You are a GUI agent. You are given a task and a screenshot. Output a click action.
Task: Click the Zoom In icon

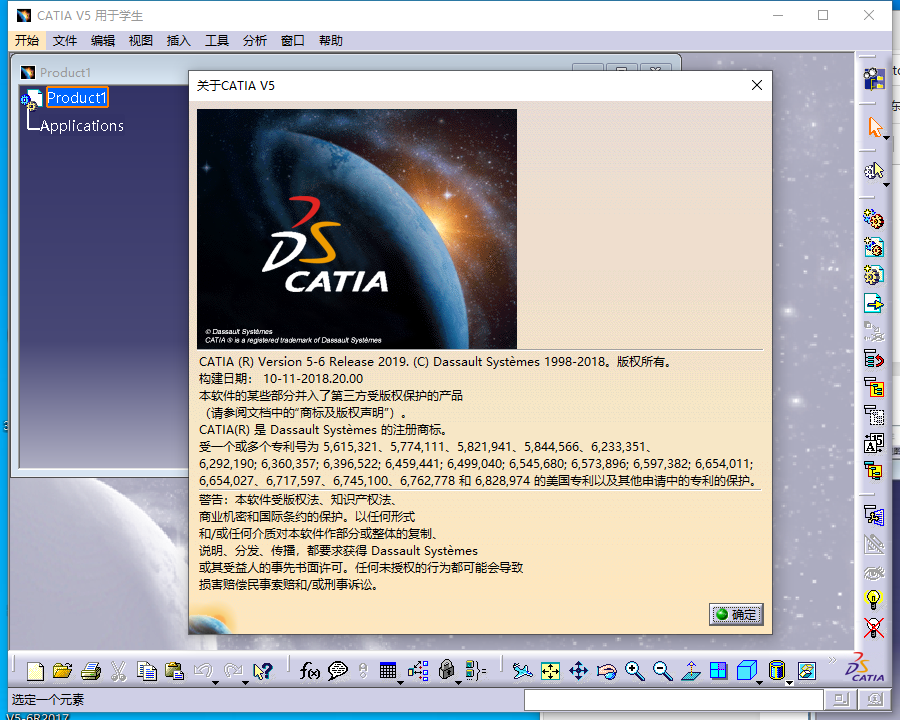point(635,671)
